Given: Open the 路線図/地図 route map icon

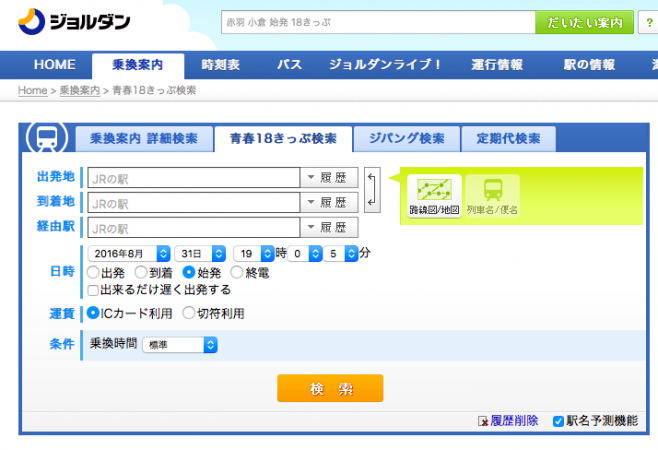Looking at the screenshot, I should 434,196.
